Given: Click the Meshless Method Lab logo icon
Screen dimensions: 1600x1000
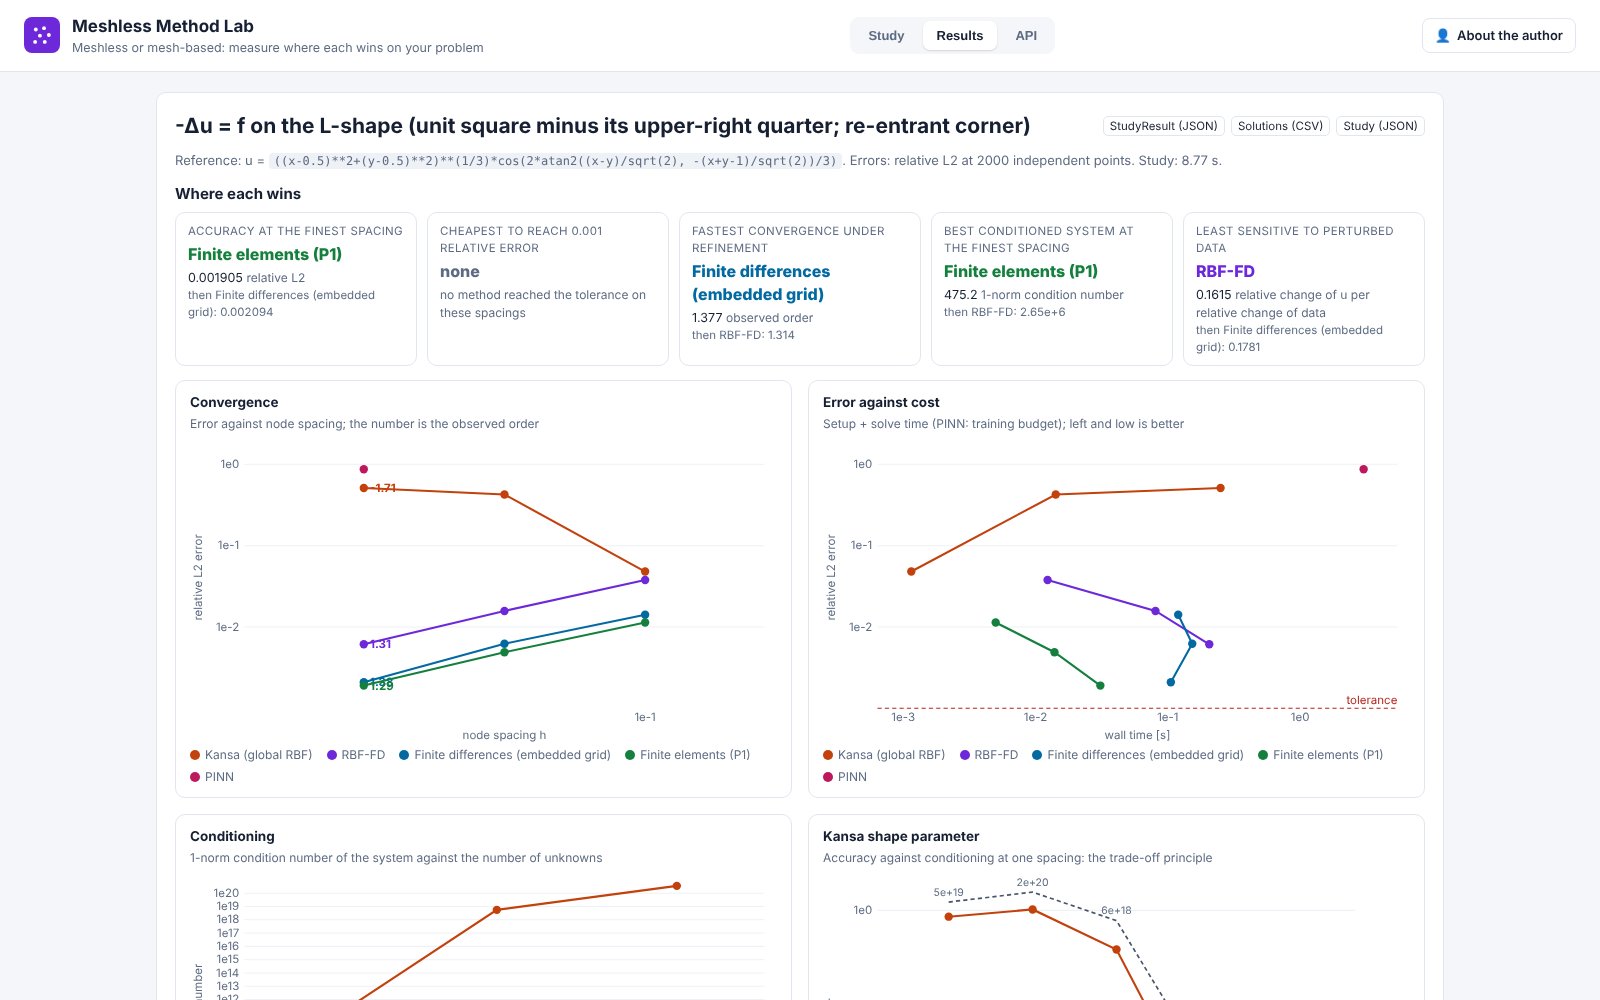Looking at the screenshot, I should point(42,35).
